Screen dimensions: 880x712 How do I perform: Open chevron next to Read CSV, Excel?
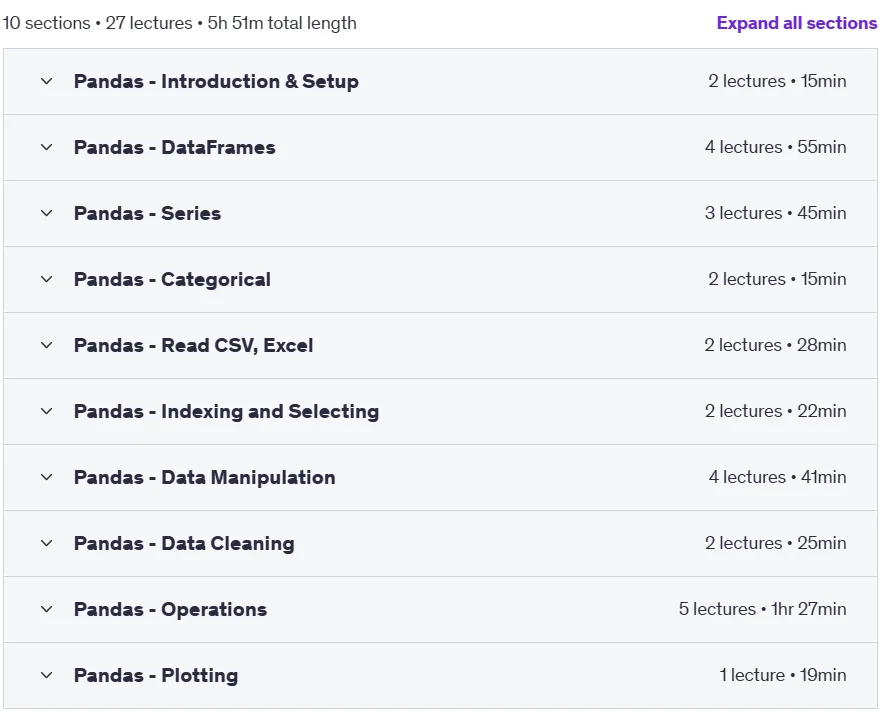tap(47, 345)
